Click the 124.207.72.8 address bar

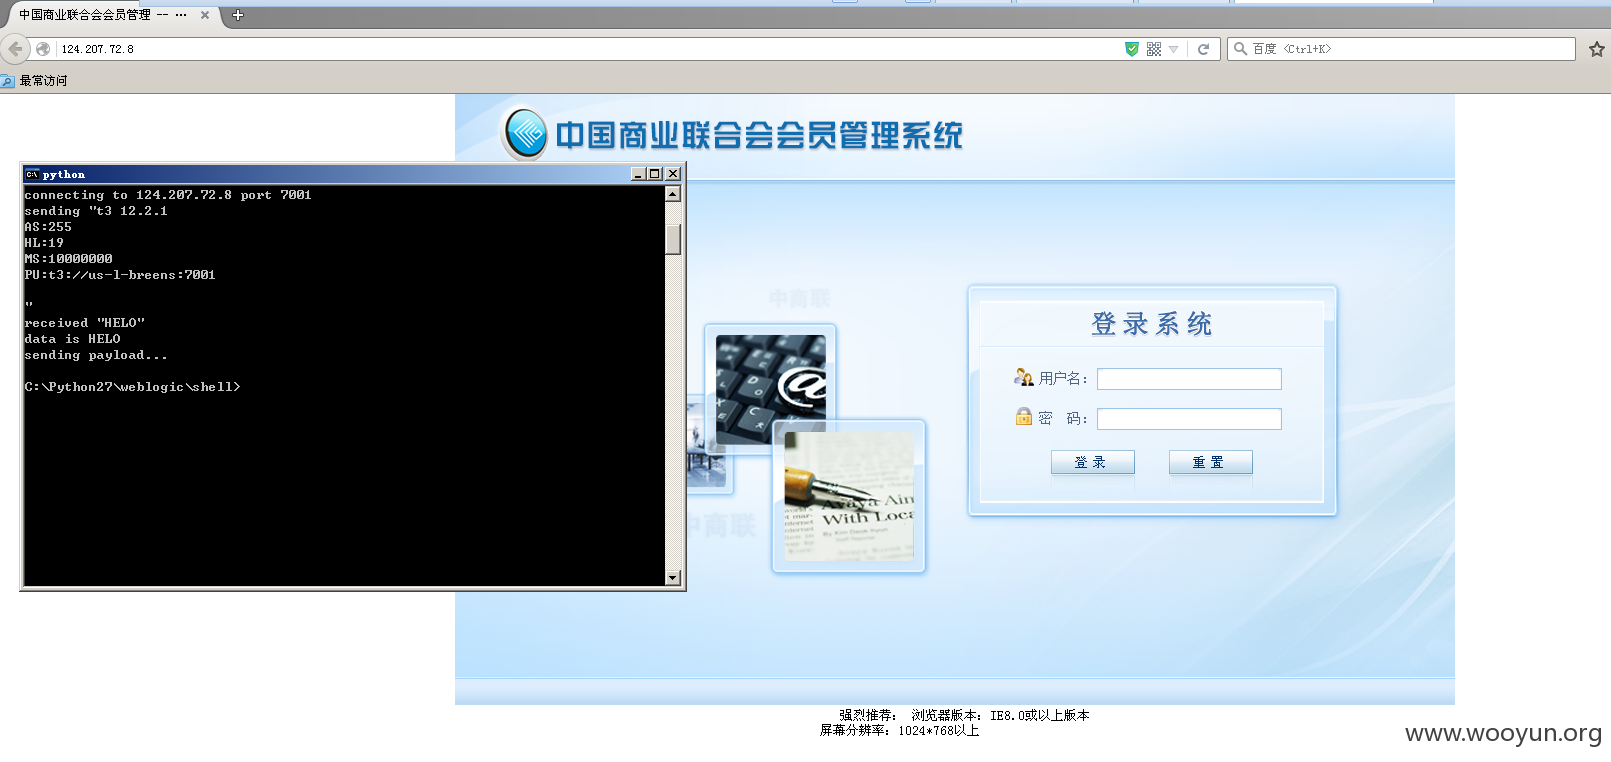tap(590, 49)
